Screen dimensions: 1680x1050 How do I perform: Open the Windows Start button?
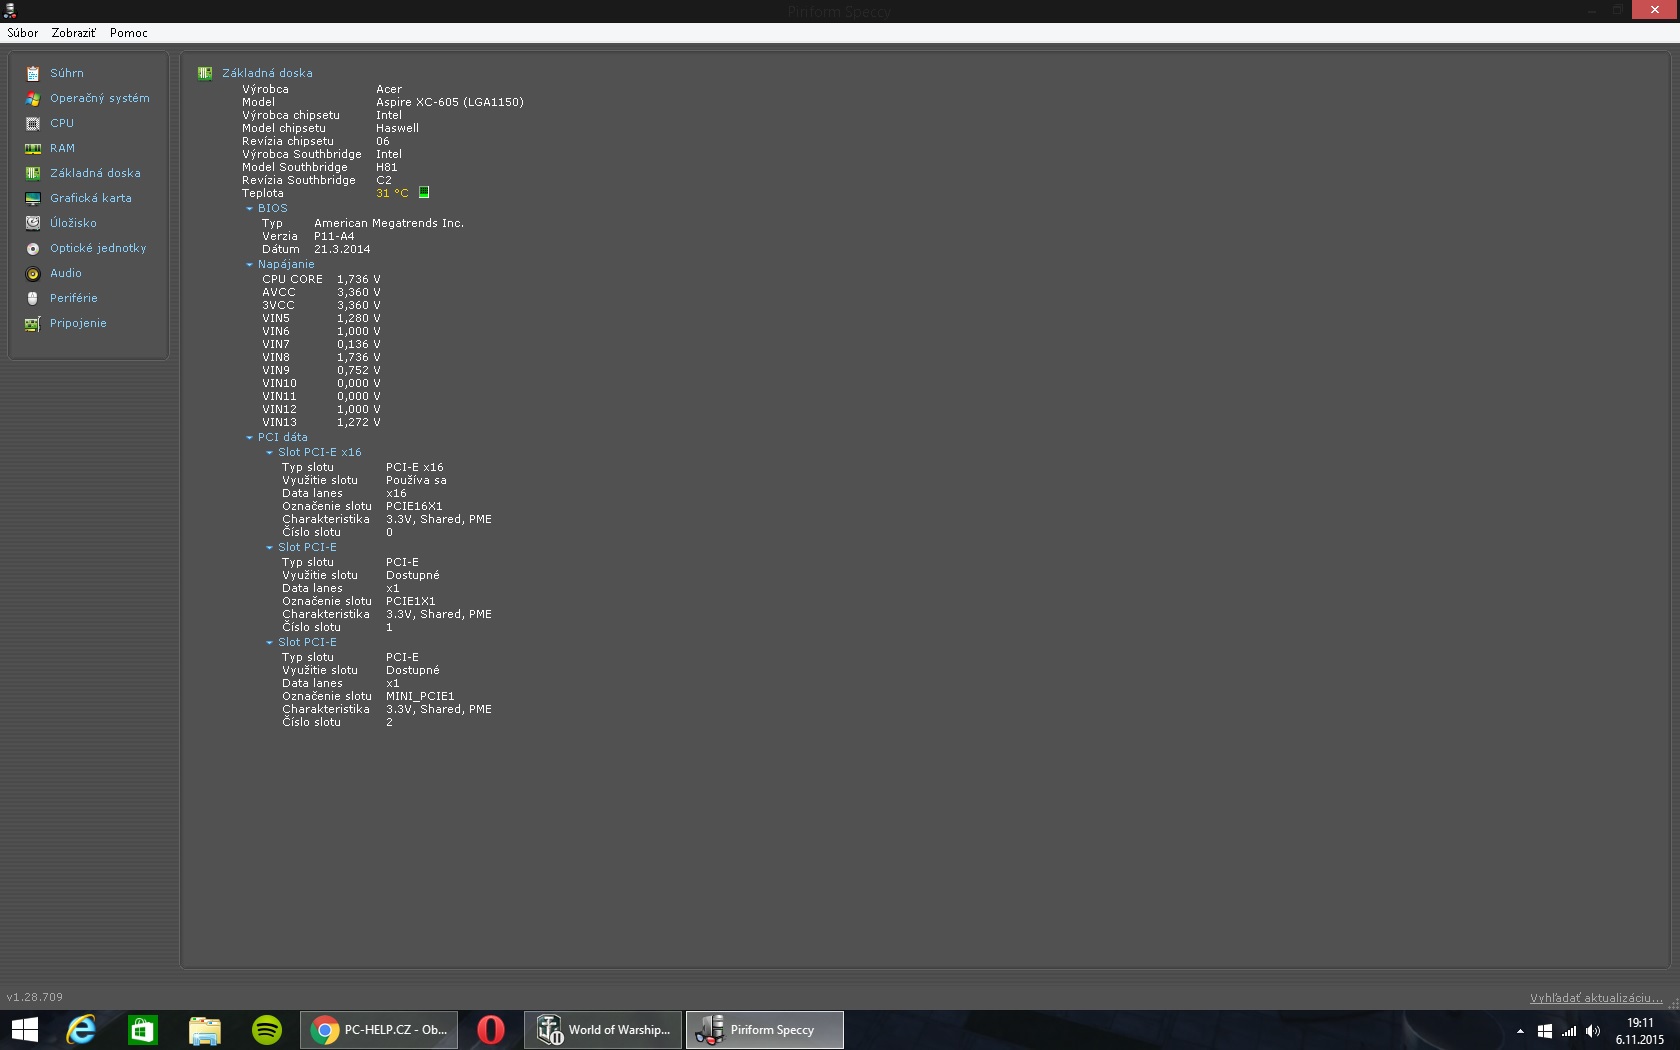[25, 1030]
